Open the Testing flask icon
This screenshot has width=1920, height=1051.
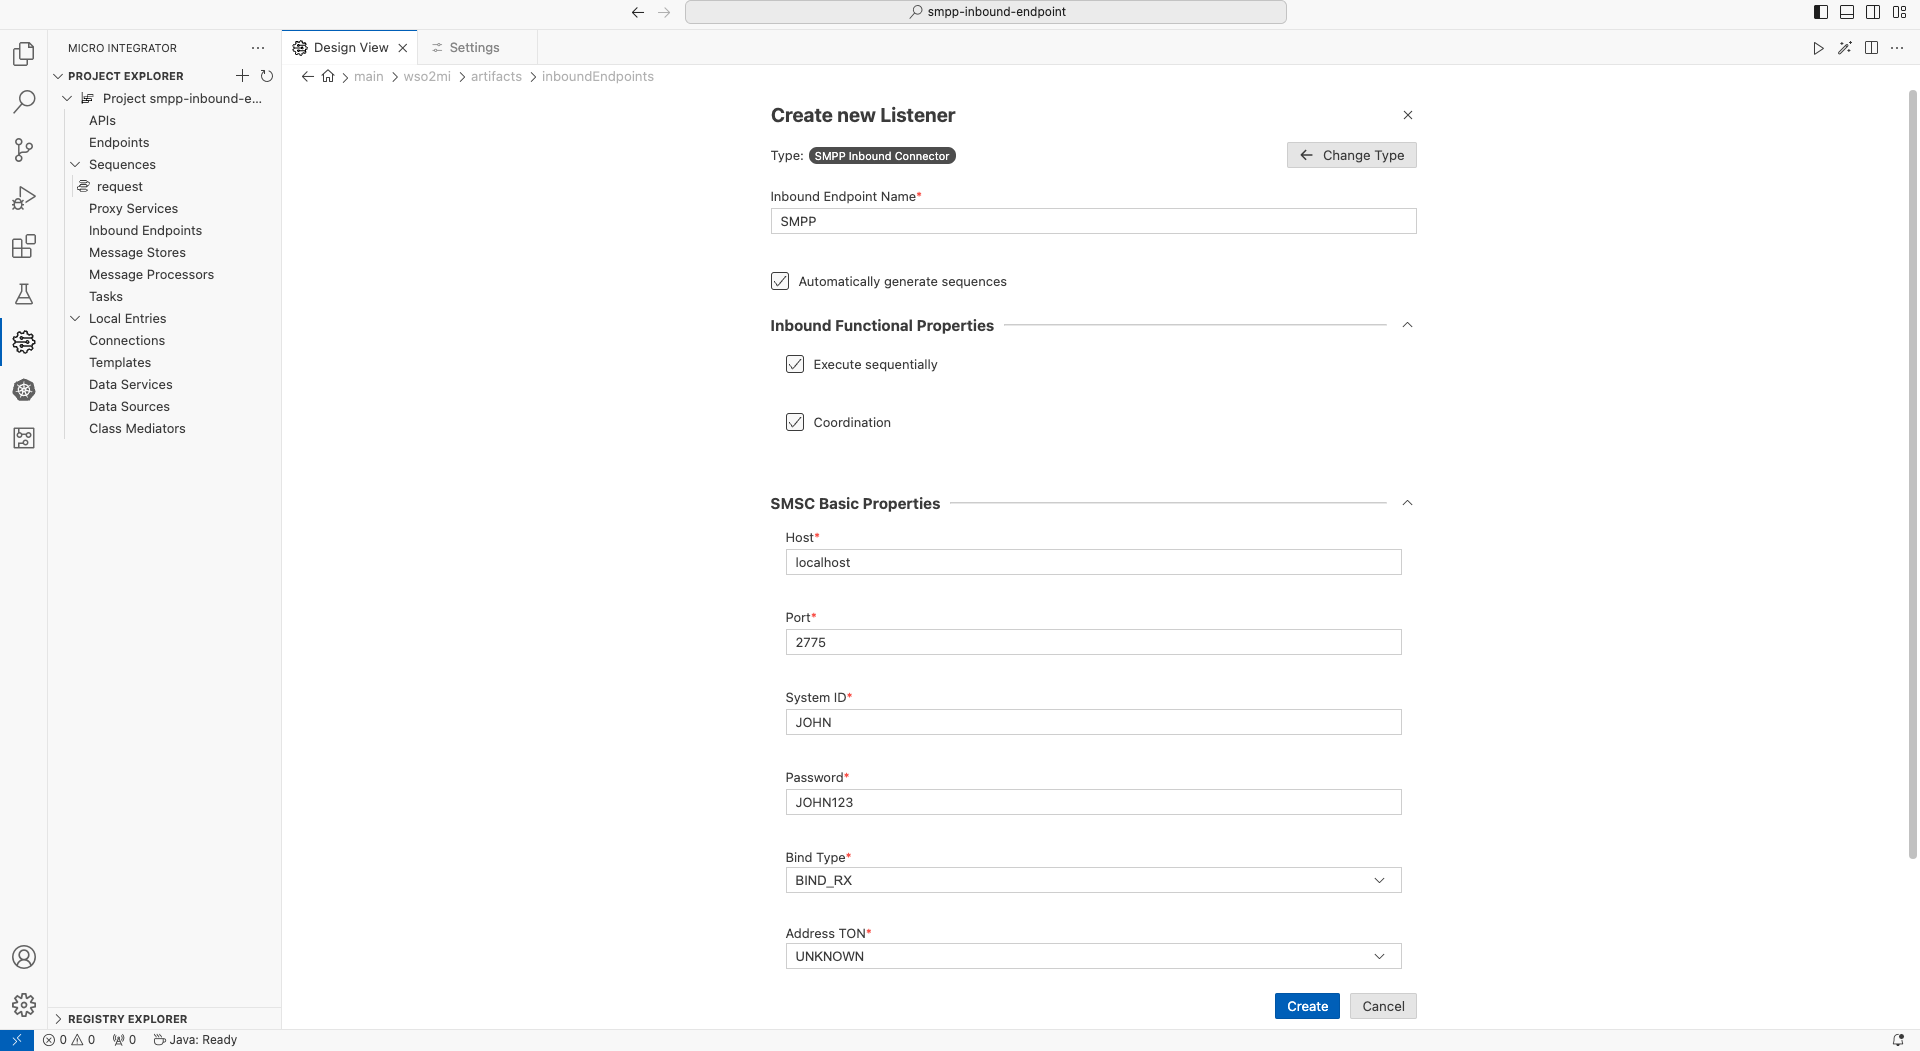(x=24, y=293)
